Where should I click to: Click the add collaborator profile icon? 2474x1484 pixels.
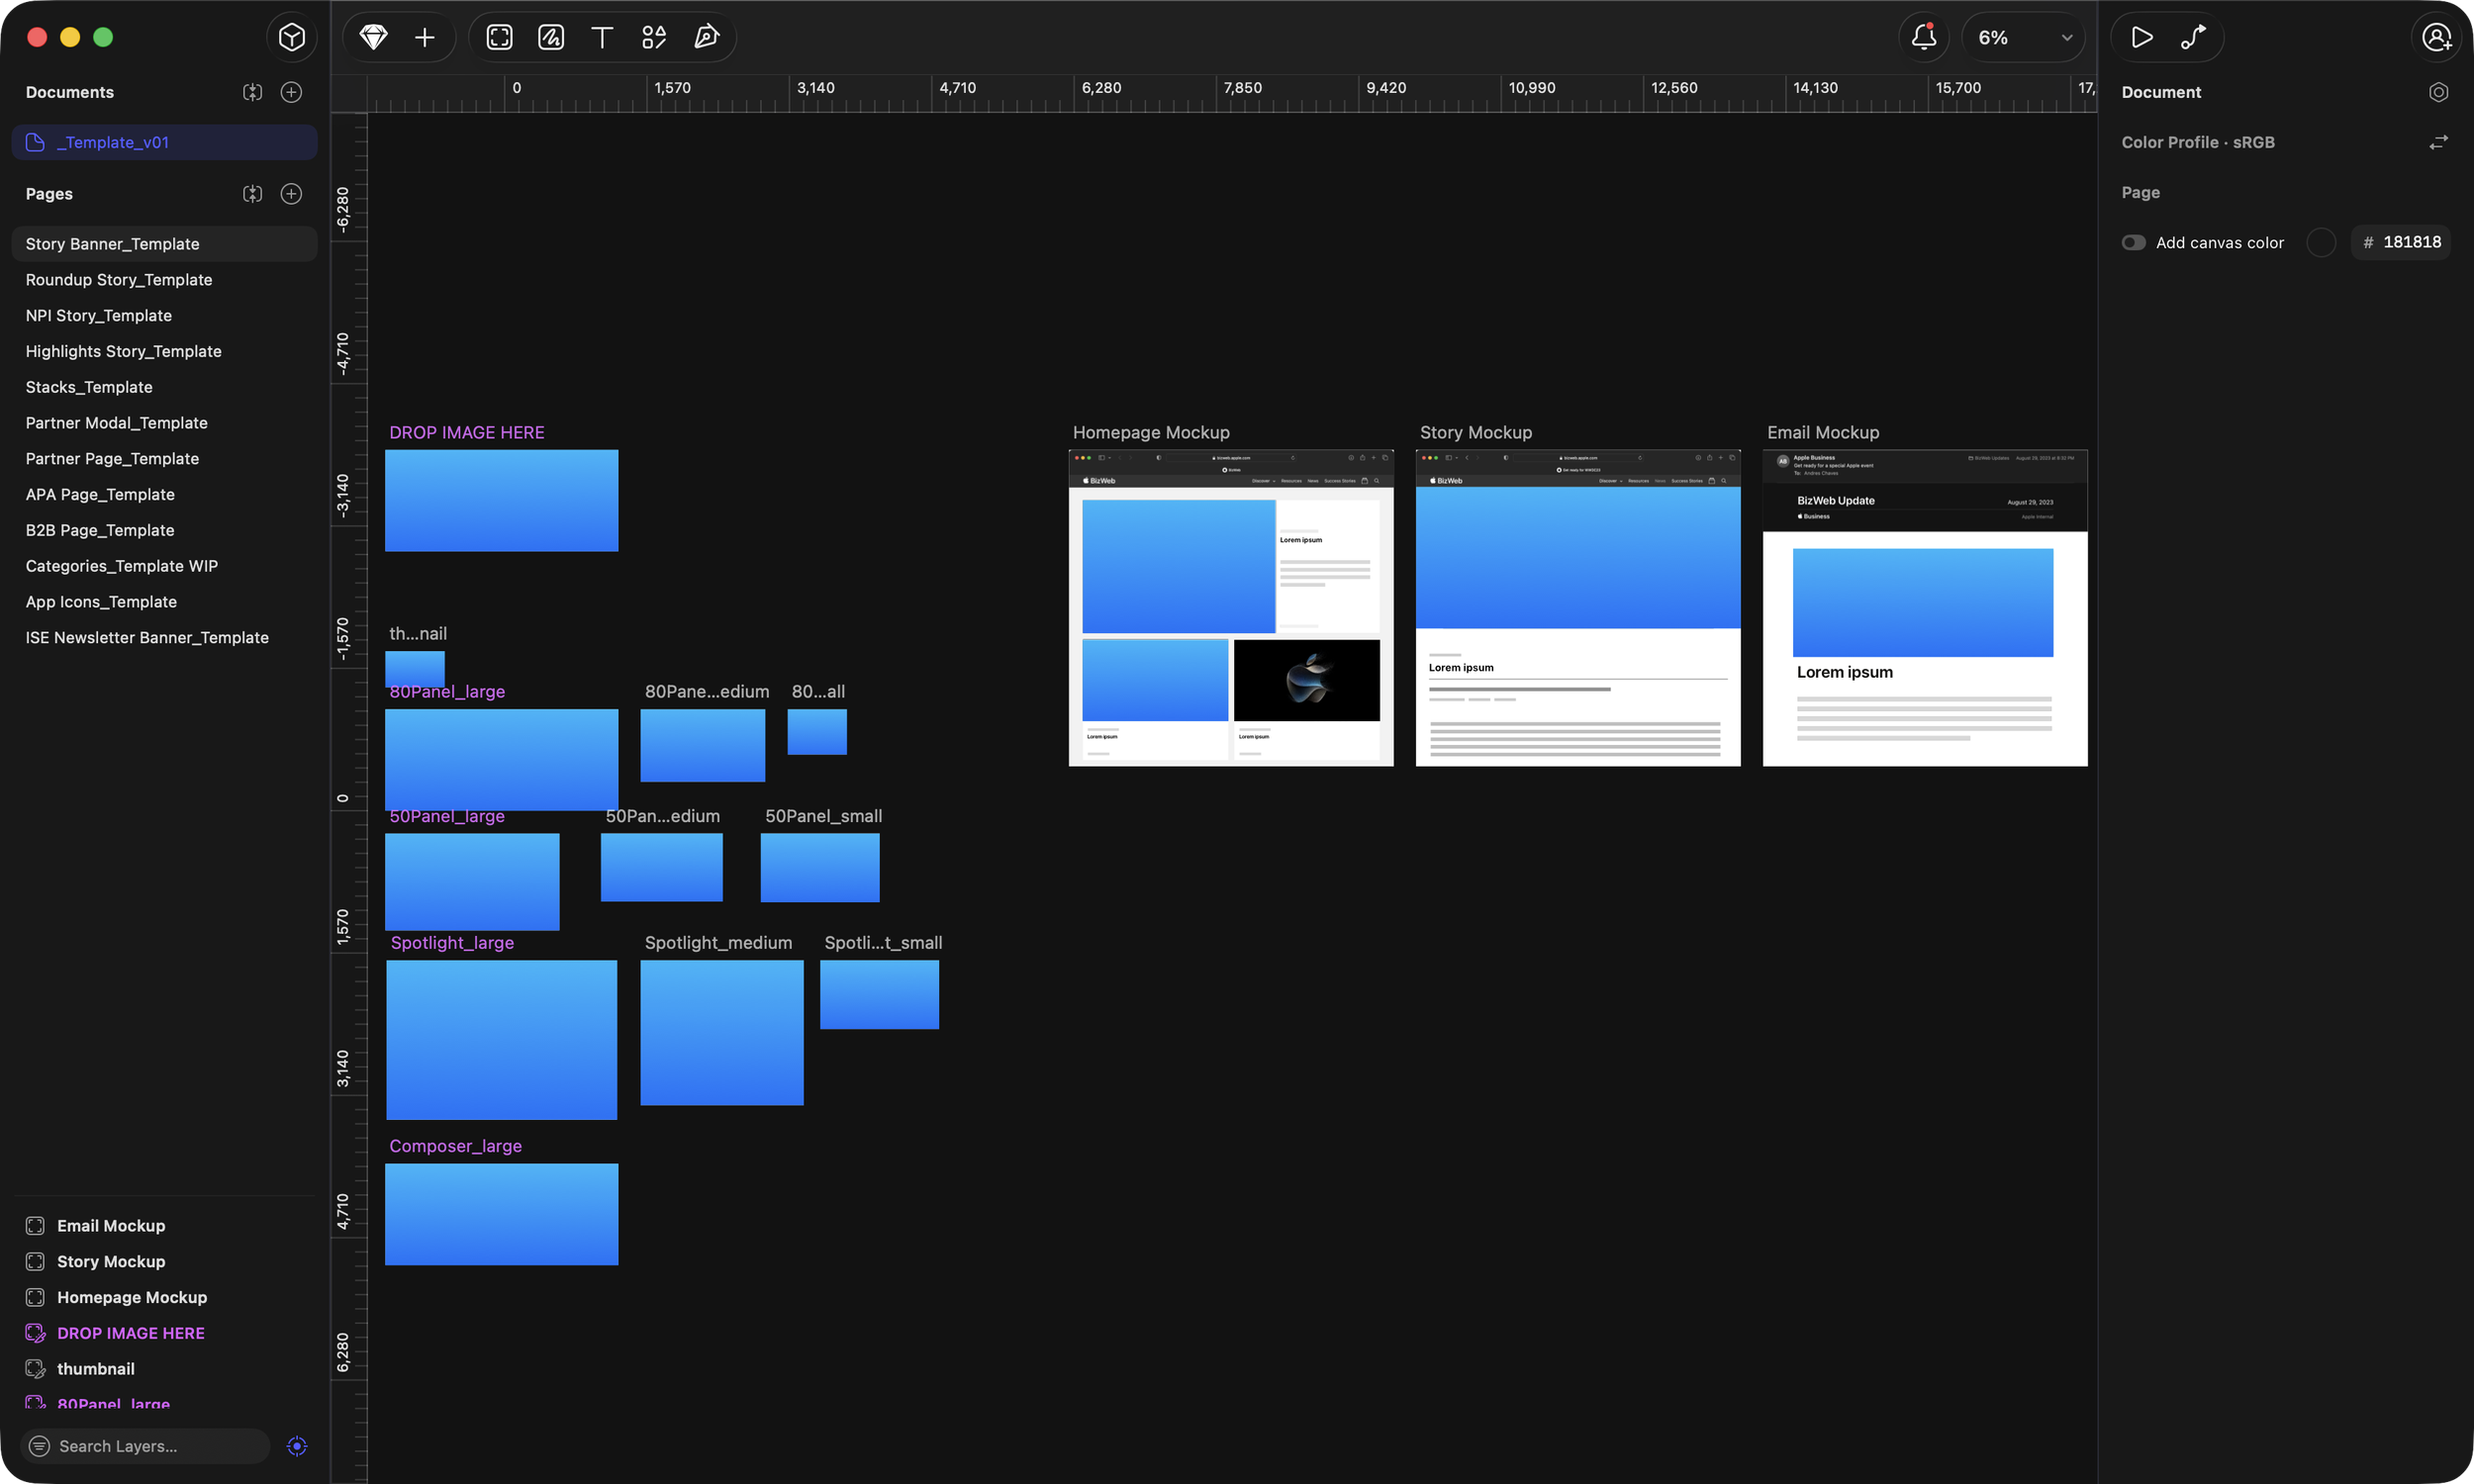coord(2437,37)
